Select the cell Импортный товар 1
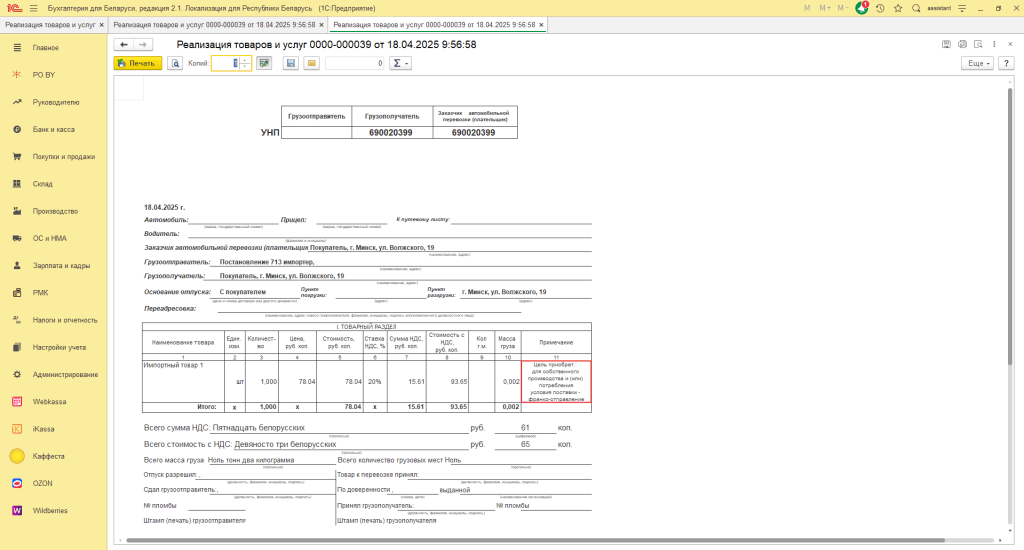The height and width of the screenshot is (550, 1024). pos(184,381)
